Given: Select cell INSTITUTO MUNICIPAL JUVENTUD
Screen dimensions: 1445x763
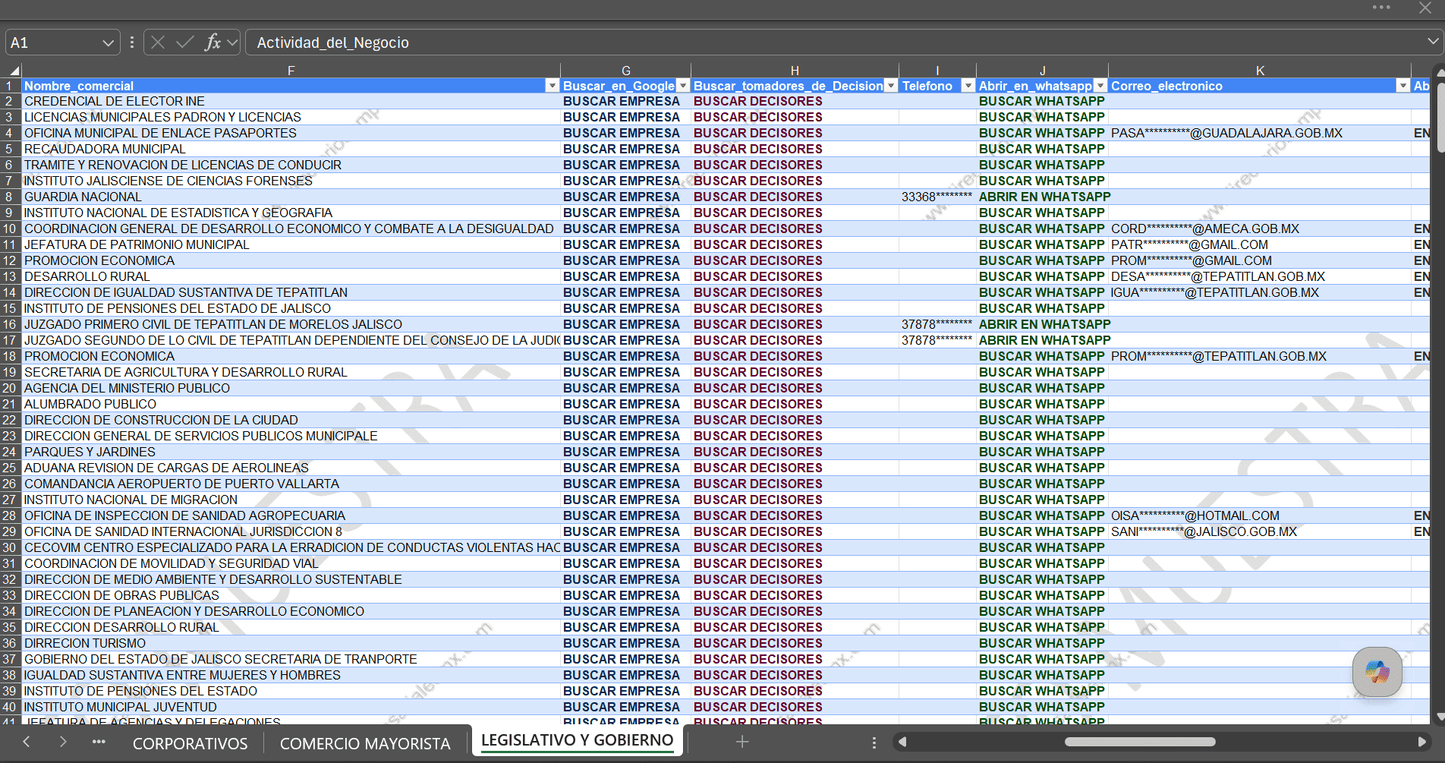Looking at the screenshot, I should (291, 707).
